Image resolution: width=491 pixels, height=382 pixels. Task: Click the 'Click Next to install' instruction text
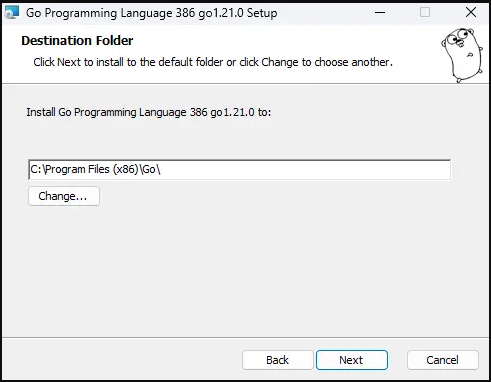213,62
